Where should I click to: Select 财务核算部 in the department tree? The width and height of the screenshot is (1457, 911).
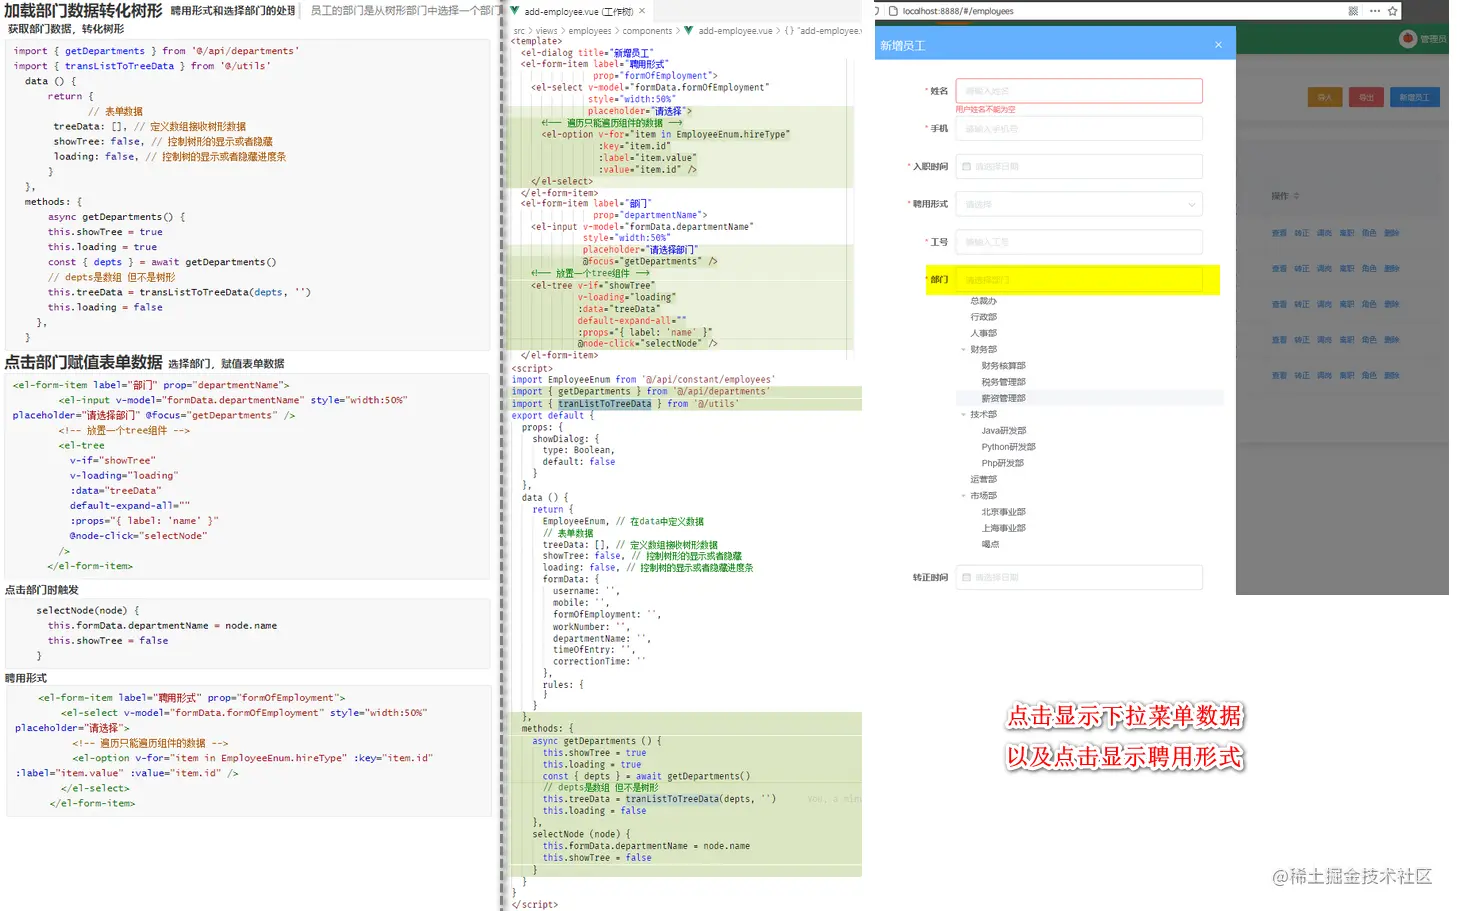pyautogui.click(x=1003, y=366)
